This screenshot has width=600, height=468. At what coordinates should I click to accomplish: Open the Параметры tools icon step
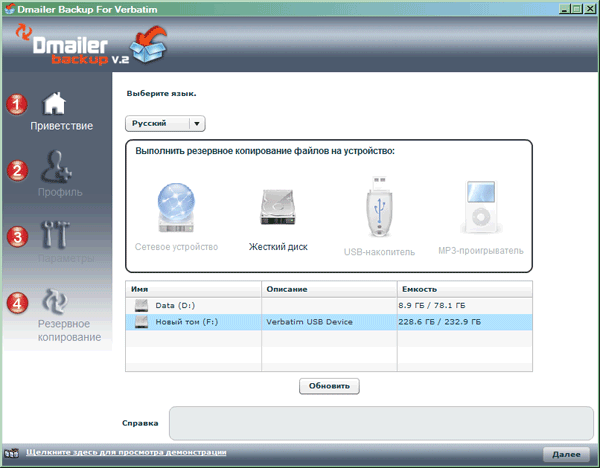tap(55, 234)
